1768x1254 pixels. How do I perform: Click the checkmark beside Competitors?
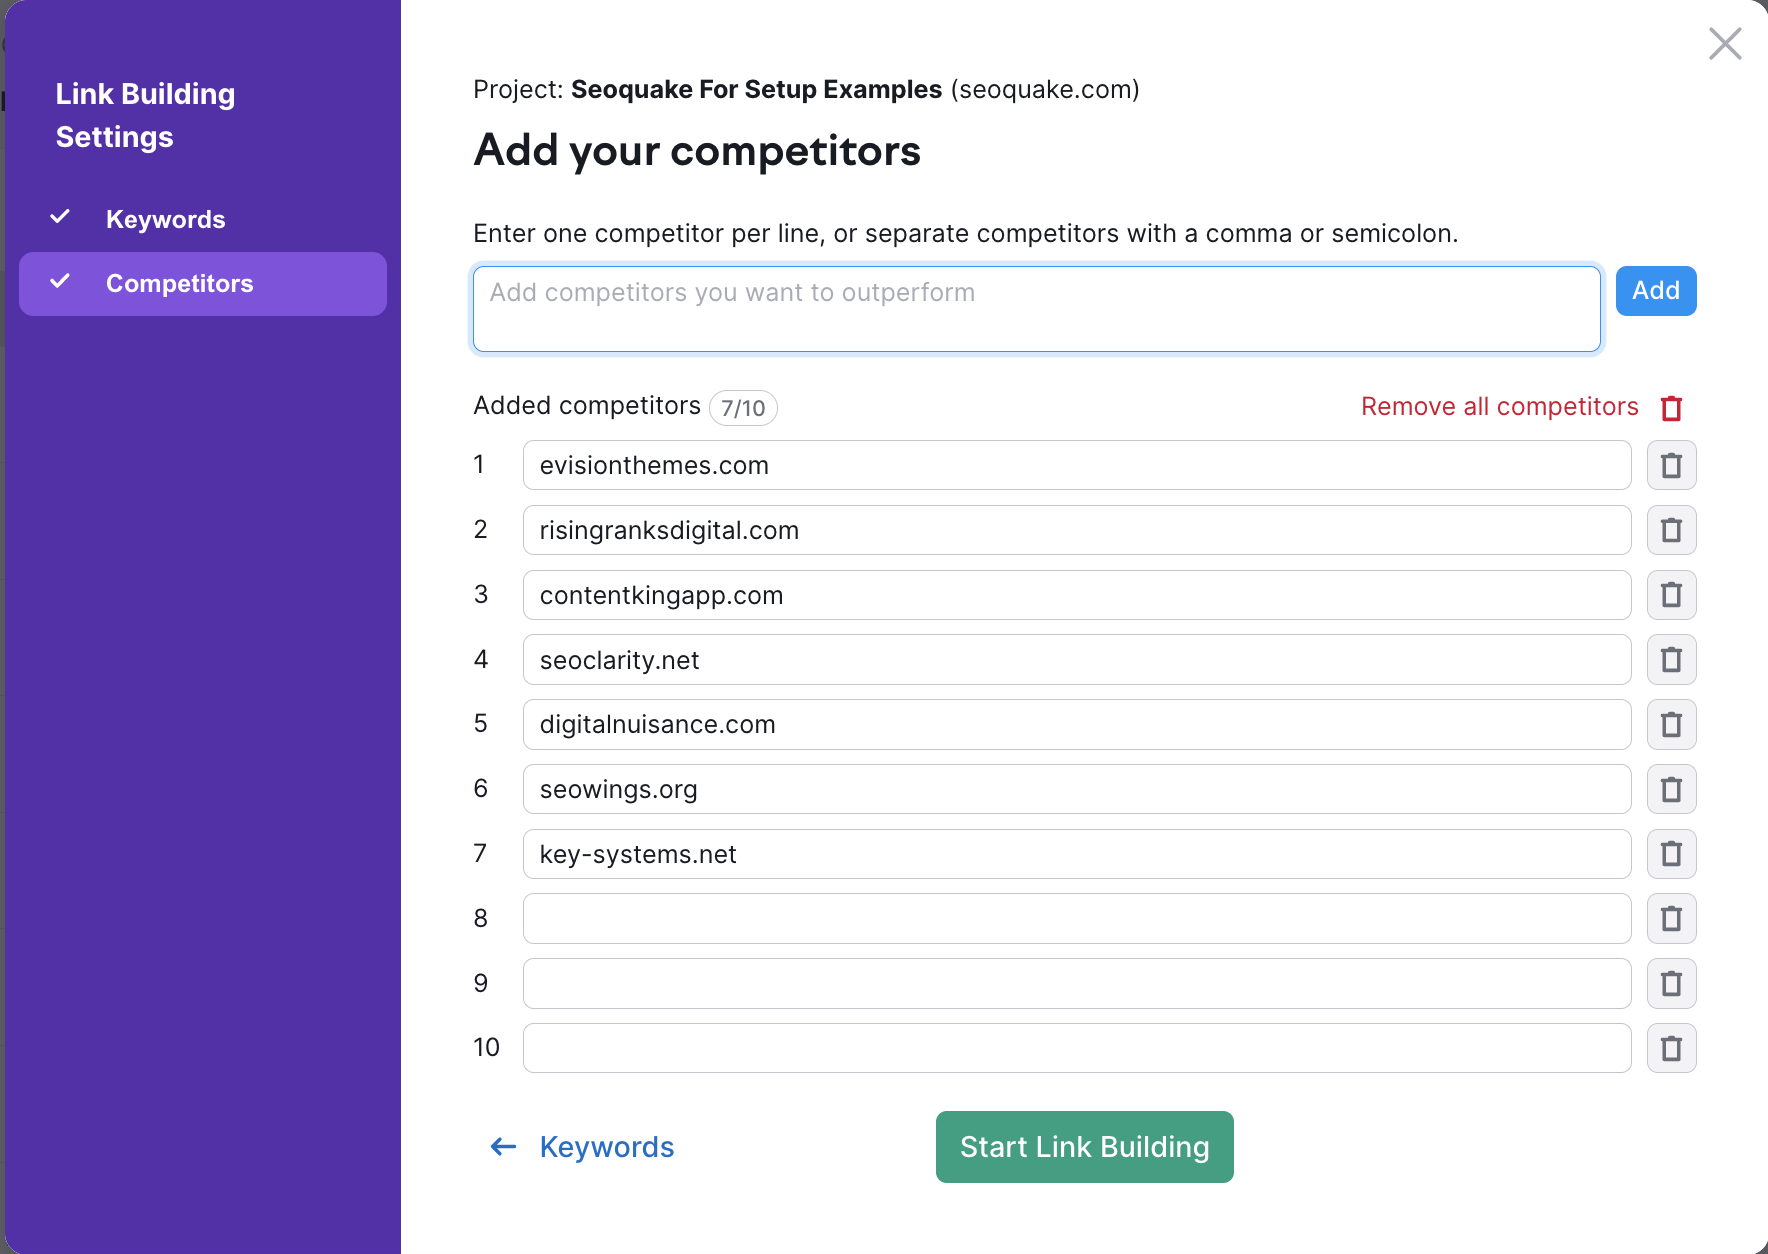coord(61,283)
